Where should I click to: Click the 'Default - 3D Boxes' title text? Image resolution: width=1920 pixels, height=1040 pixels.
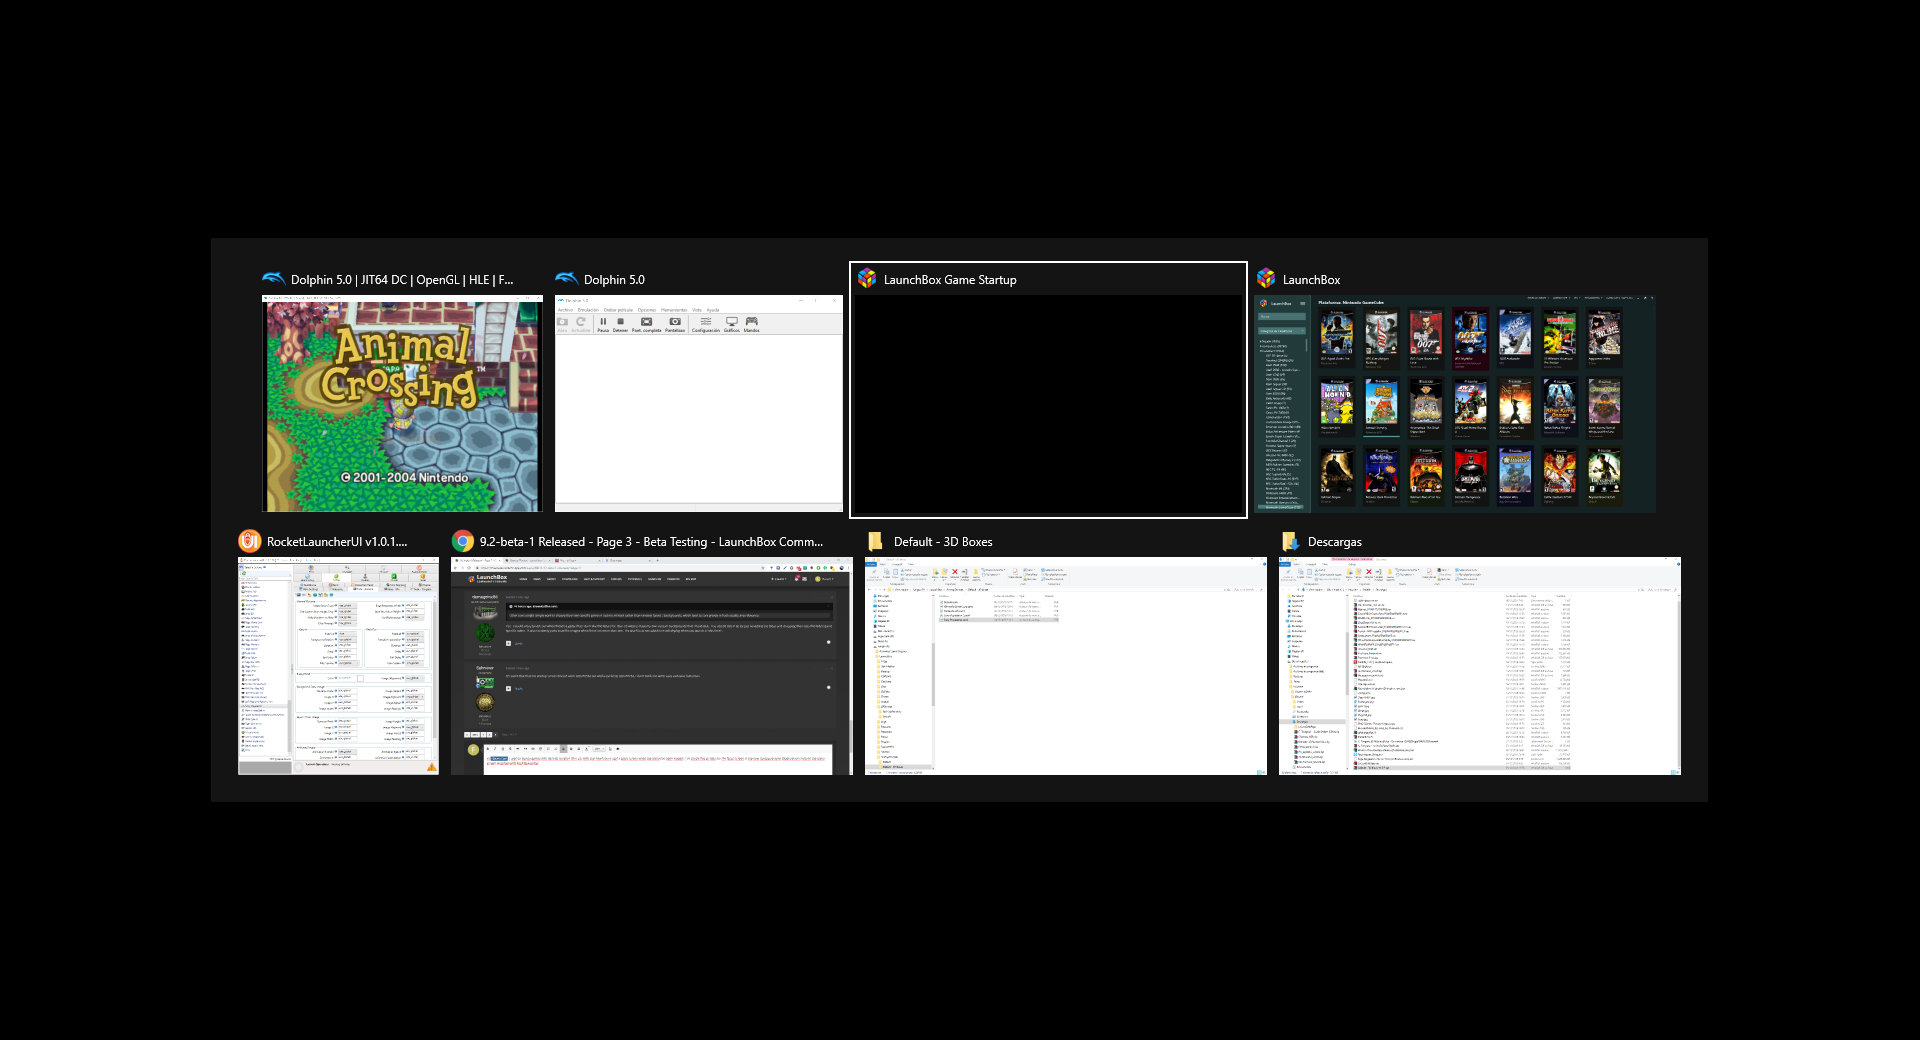(943, 542)
